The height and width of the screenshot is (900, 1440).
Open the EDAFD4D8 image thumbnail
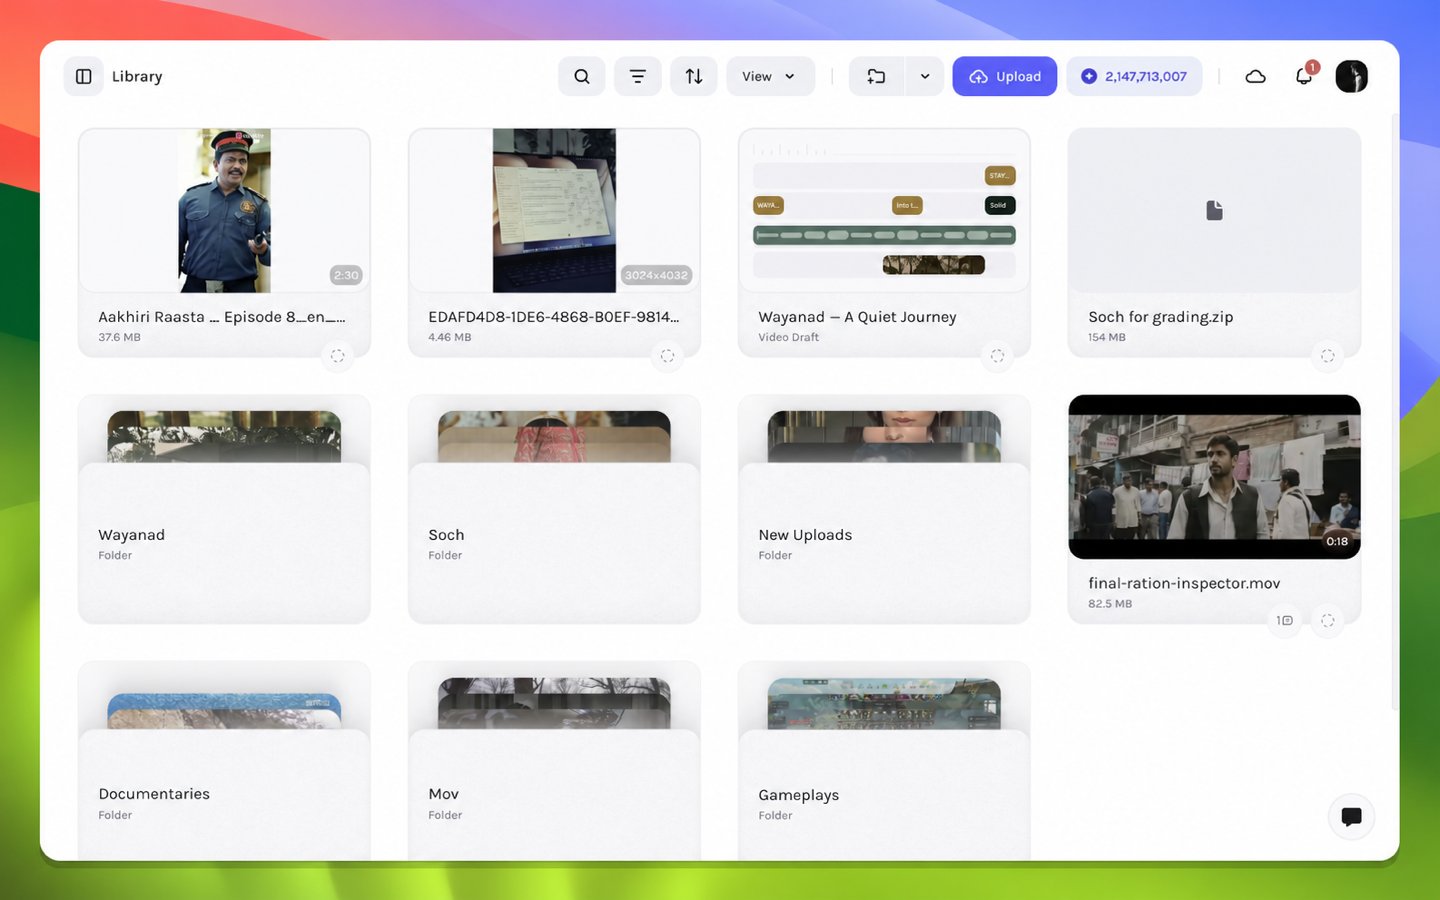[554, 210]
